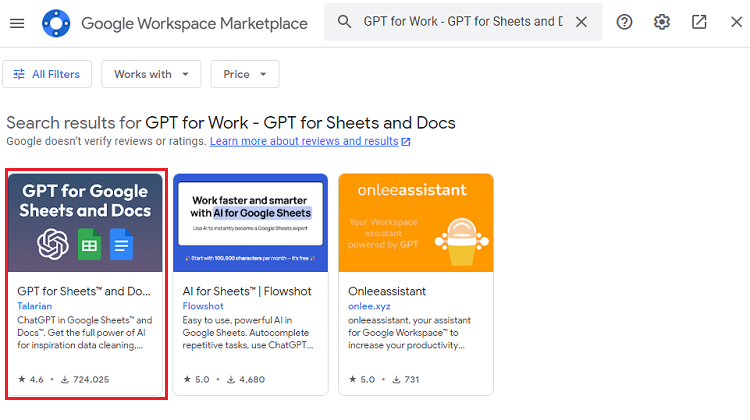
Task: Click the Search results for heading
Action: (x=231, y=123)
